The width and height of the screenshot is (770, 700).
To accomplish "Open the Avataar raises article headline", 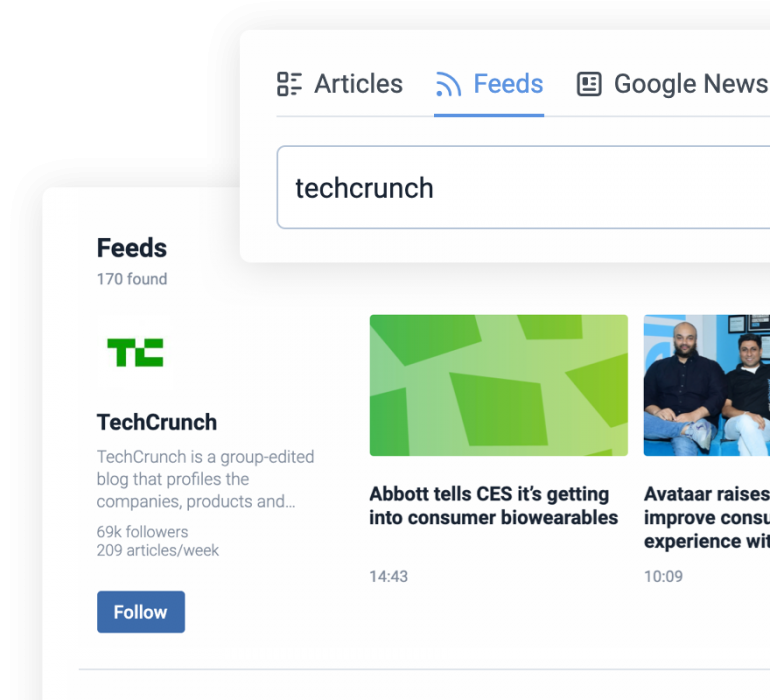I will 707,517.
